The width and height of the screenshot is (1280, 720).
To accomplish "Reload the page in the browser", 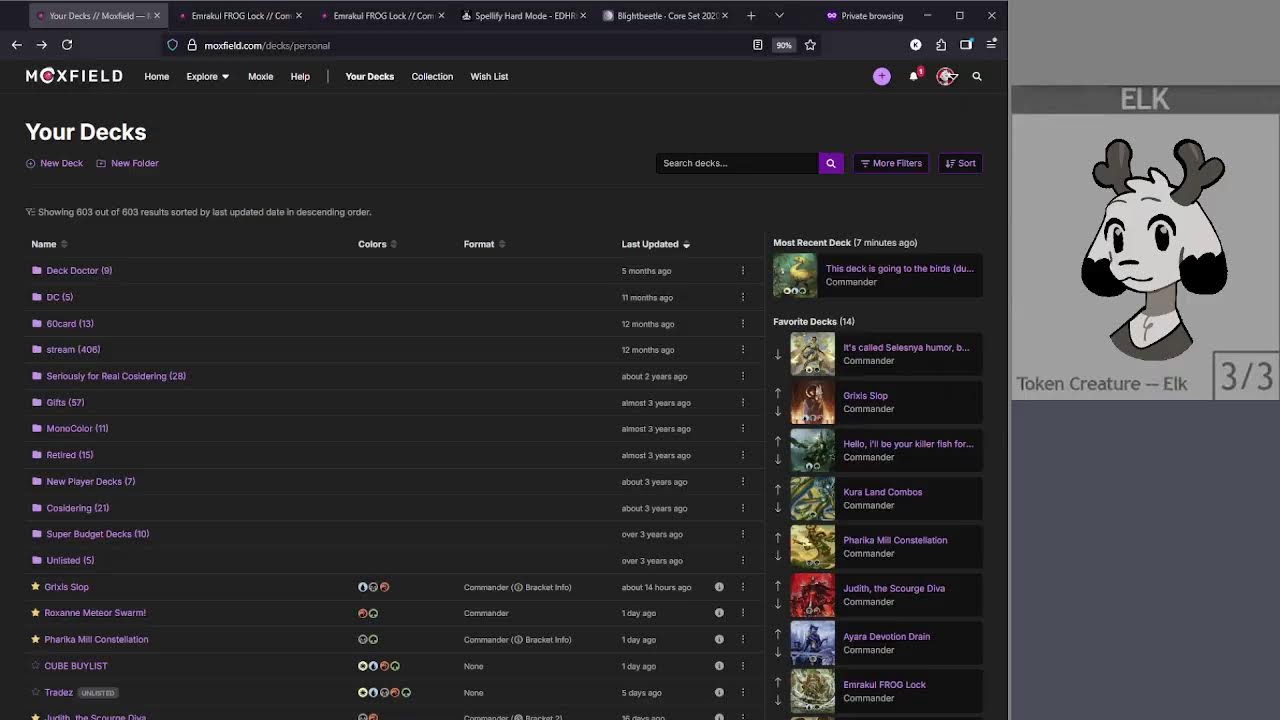I will pos(67,45).
